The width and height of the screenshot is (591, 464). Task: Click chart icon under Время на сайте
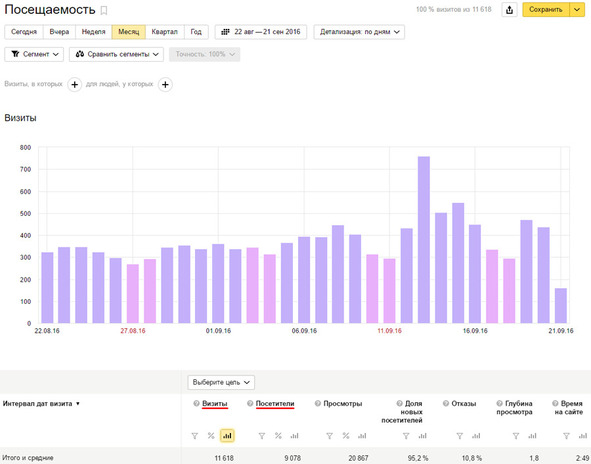tap(582, 436)
